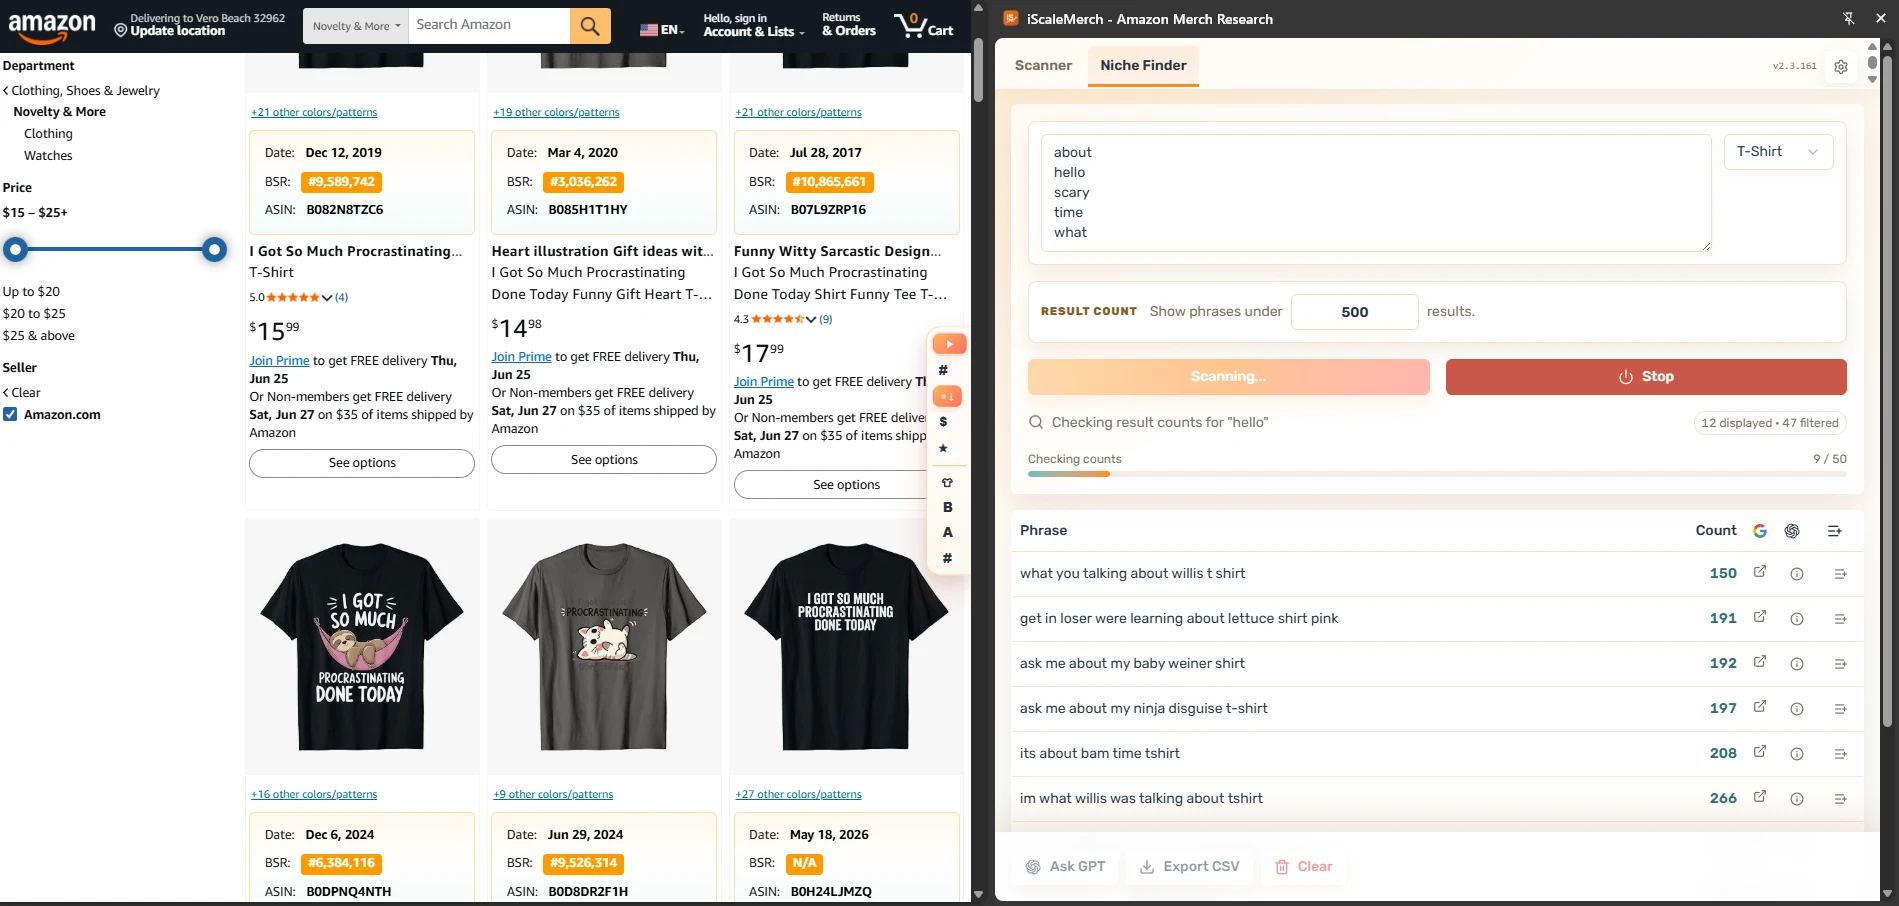Show info for 'lettuce shirt pink' phrase
Viewport: 1899px width, 906px height.
pos(1797,619)
